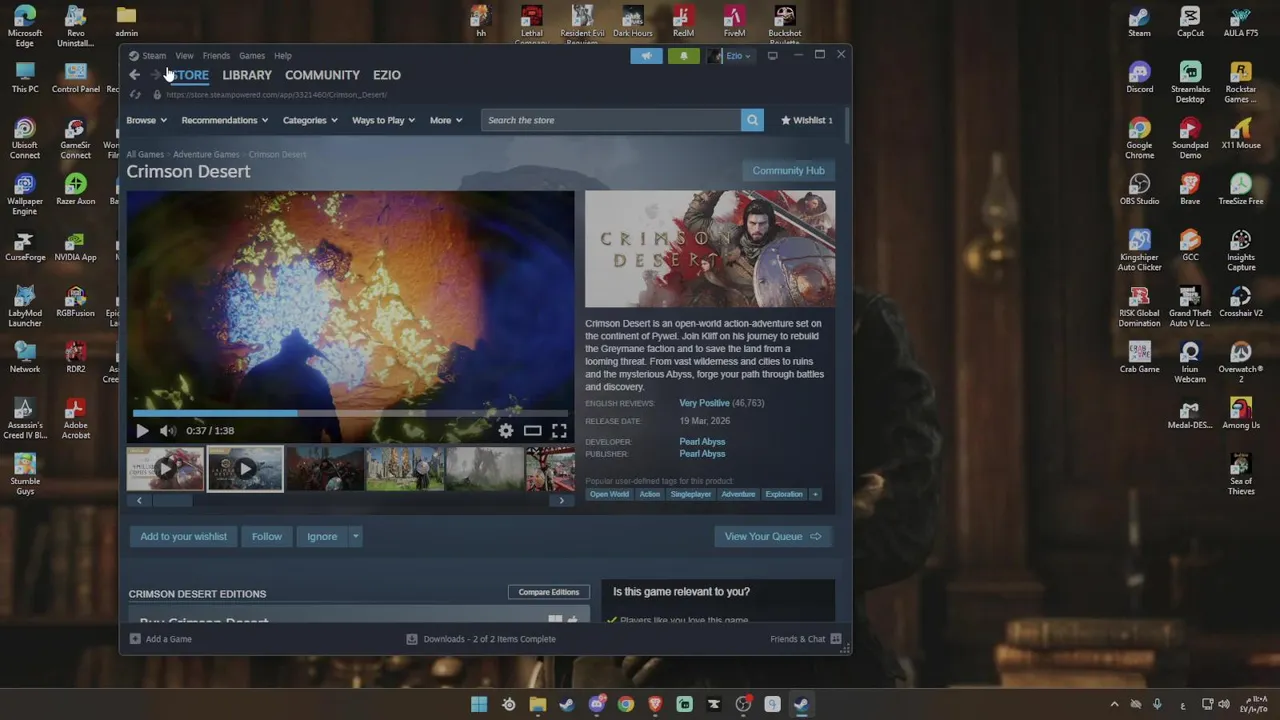Expand the Ways to Play dropdown
1280x720 pixels.
[384, 120]
